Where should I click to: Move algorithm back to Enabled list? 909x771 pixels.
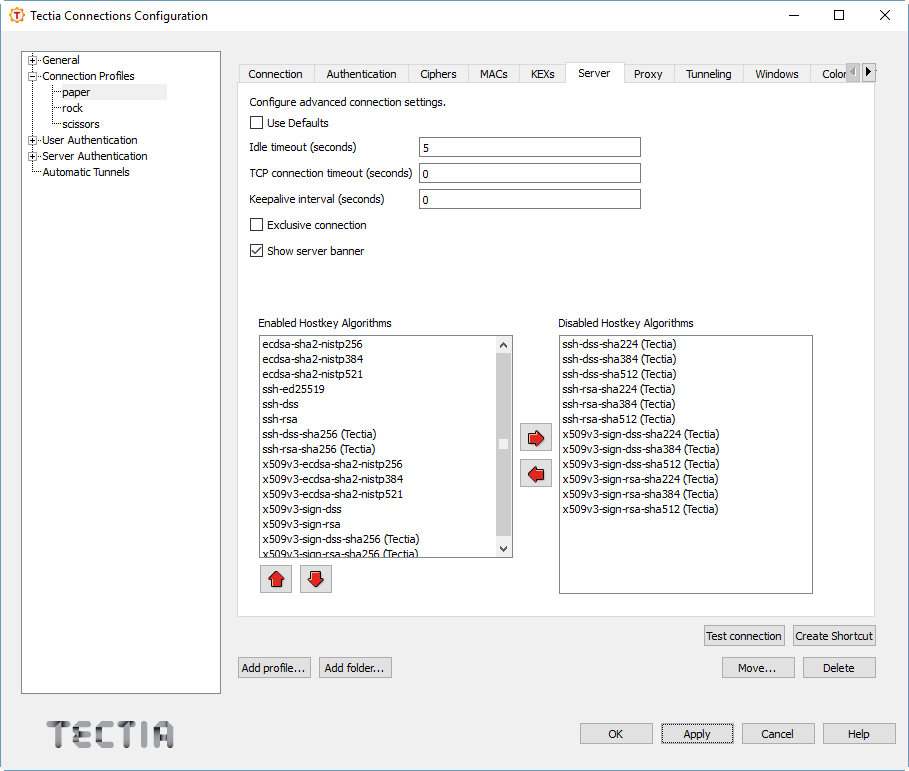535,473
